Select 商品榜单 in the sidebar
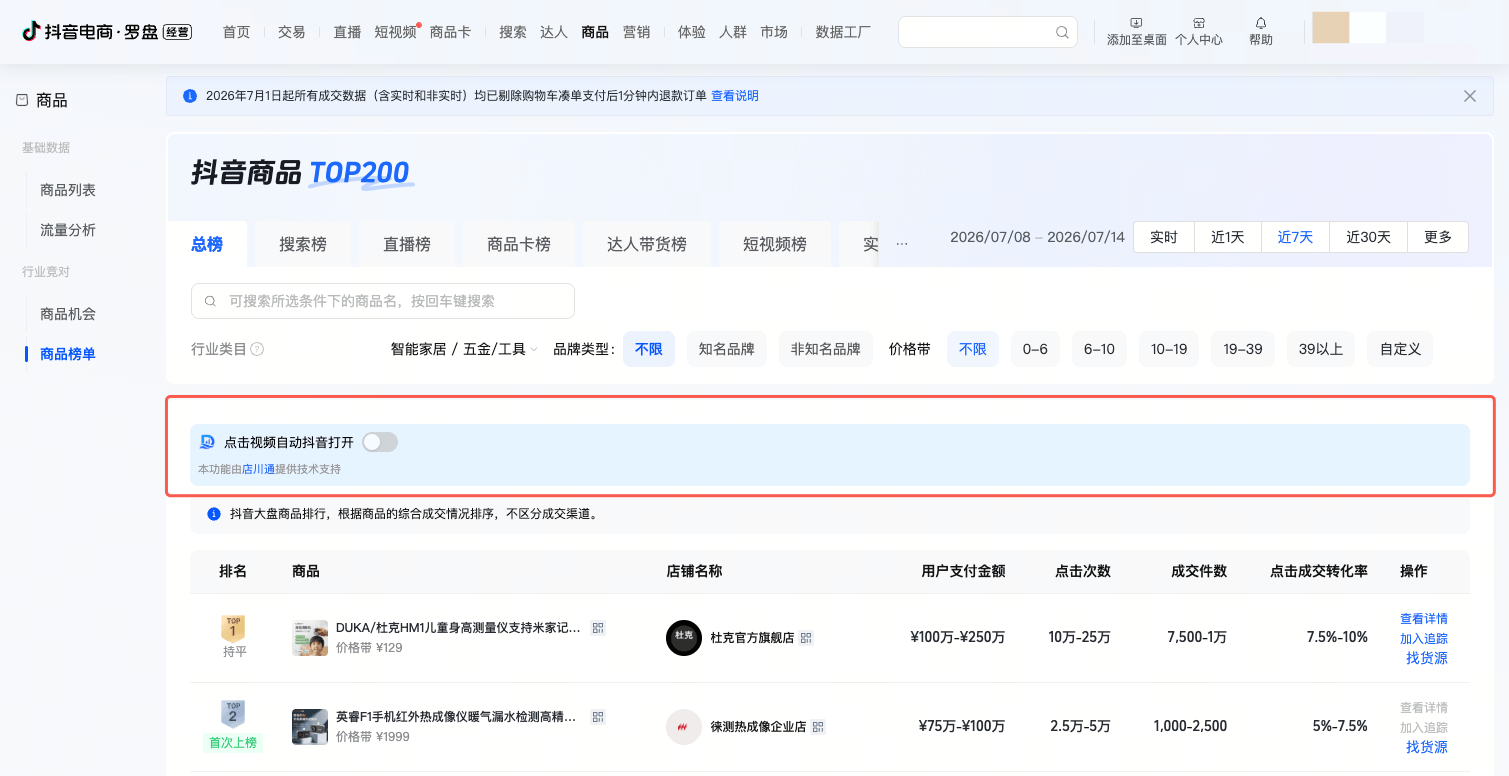 68,354
